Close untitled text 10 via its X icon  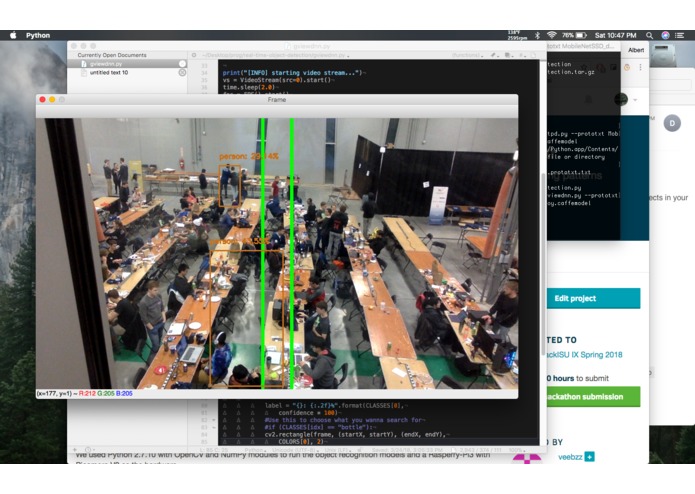coord(182,72)
